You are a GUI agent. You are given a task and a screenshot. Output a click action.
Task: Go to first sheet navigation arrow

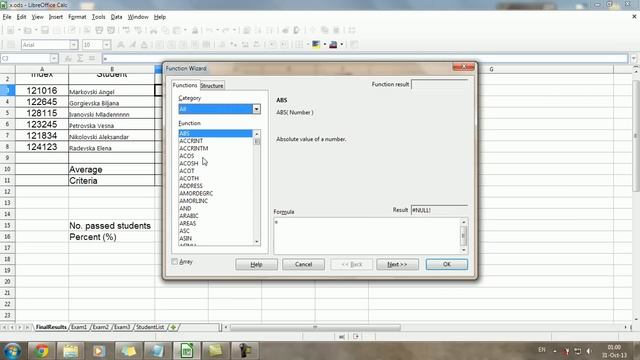(x=4, y=327)
